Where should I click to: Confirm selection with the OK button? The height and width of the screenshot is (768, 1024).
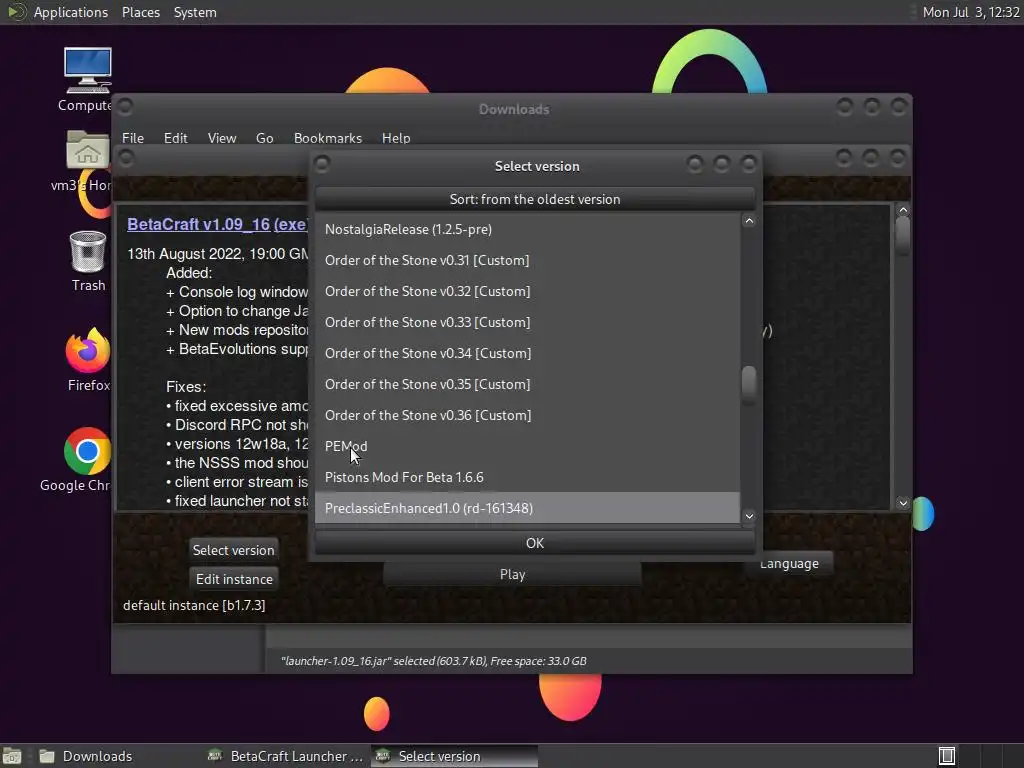tap(534, 543)
